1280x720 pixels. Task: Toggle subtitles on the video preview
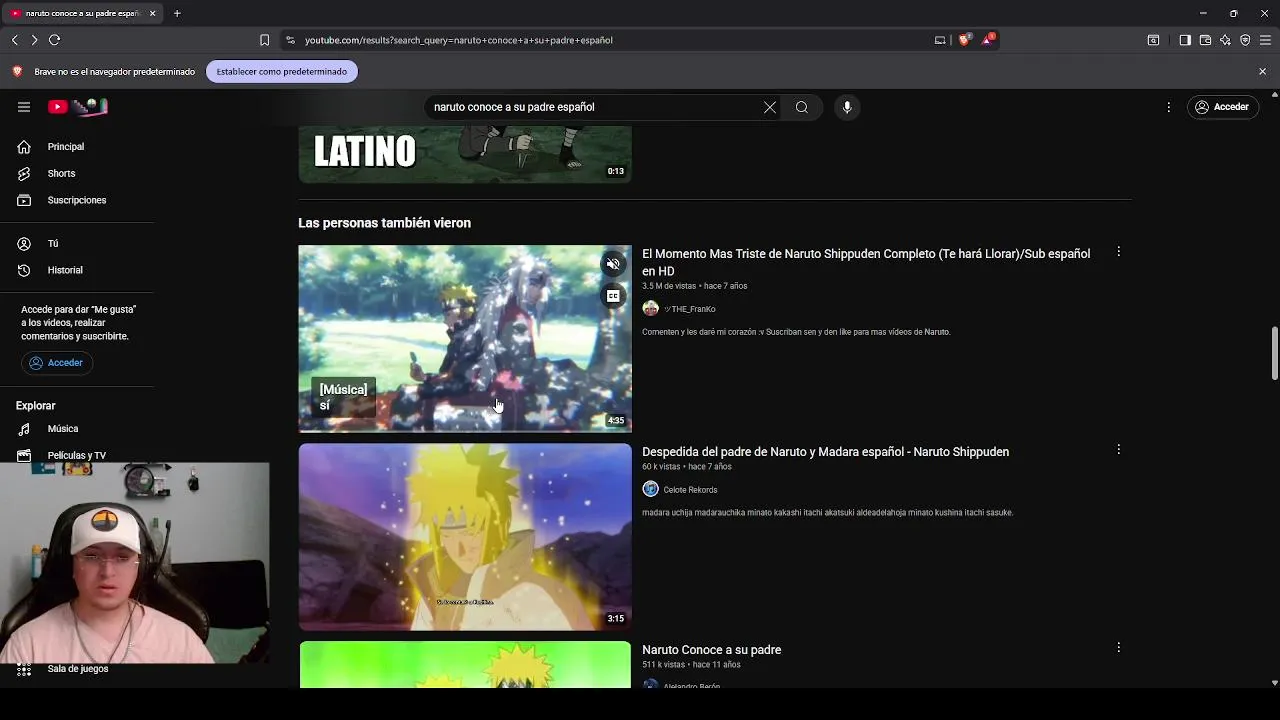coord(614,296)
